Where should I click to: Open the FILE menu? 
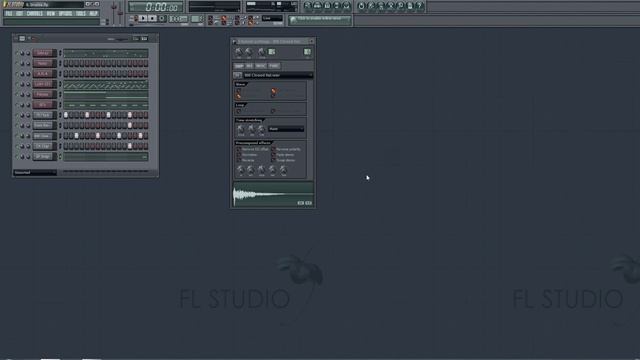9,13
